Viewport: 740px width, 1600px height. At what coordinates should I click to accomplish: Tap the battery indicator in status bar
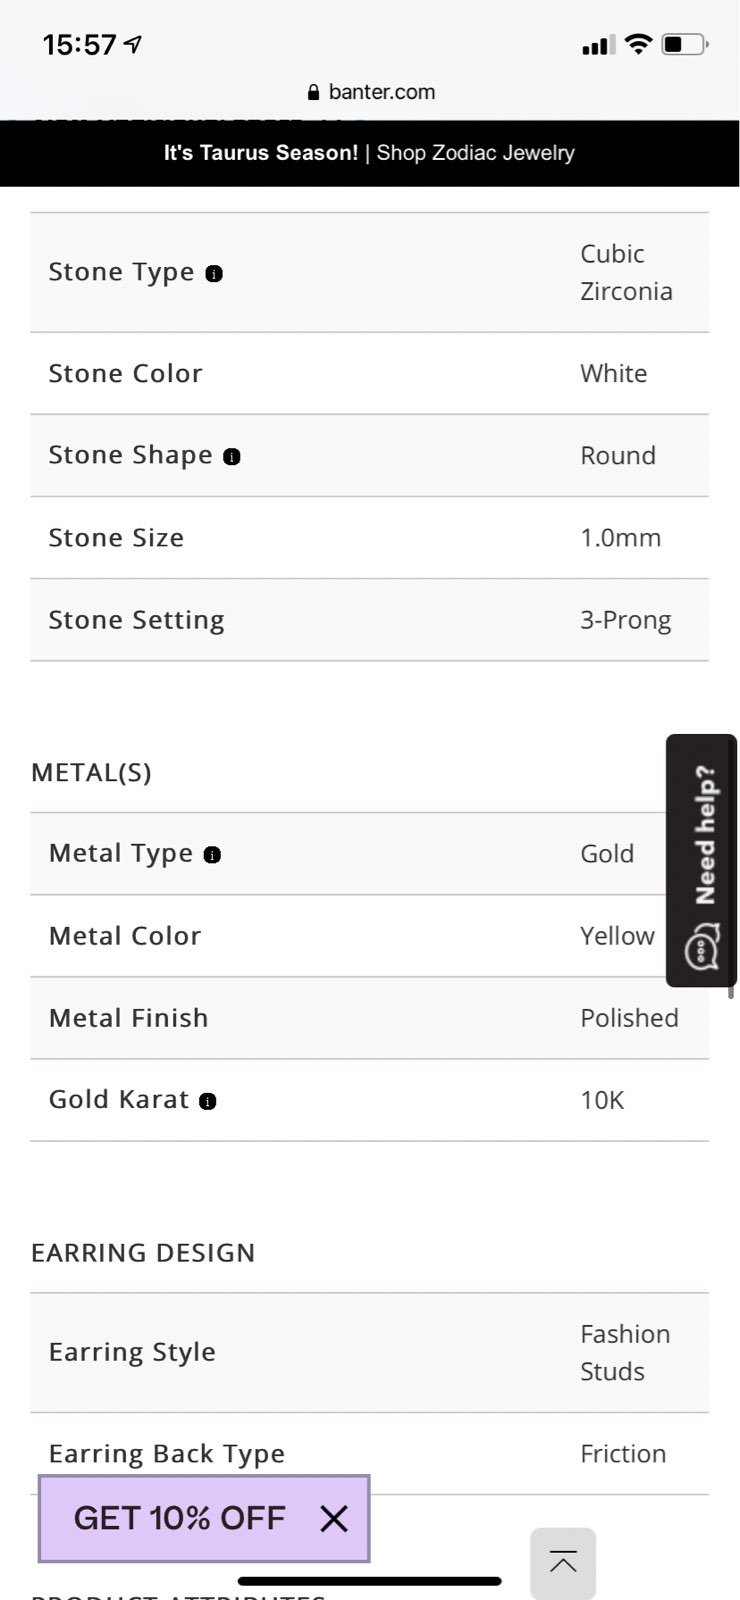pos(685,44)
